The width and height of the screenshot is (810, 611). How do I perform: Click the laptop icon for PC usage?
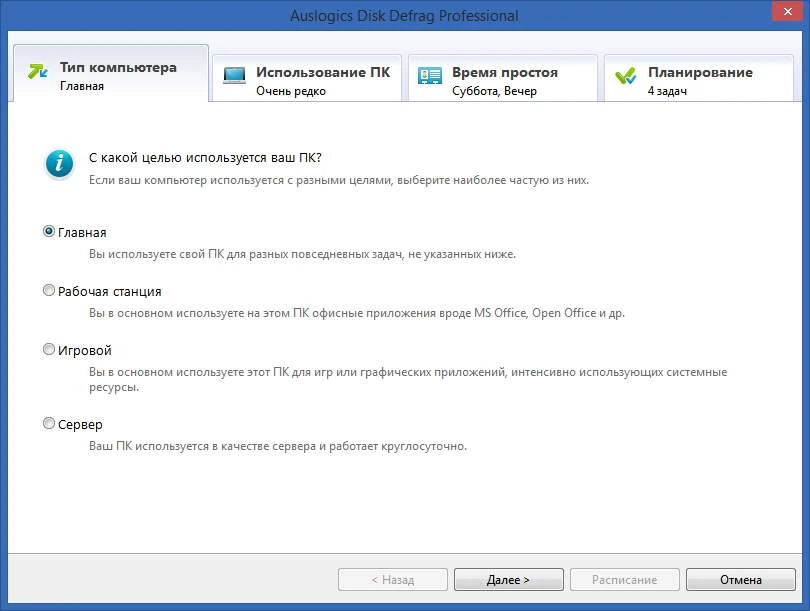(234, 76)
